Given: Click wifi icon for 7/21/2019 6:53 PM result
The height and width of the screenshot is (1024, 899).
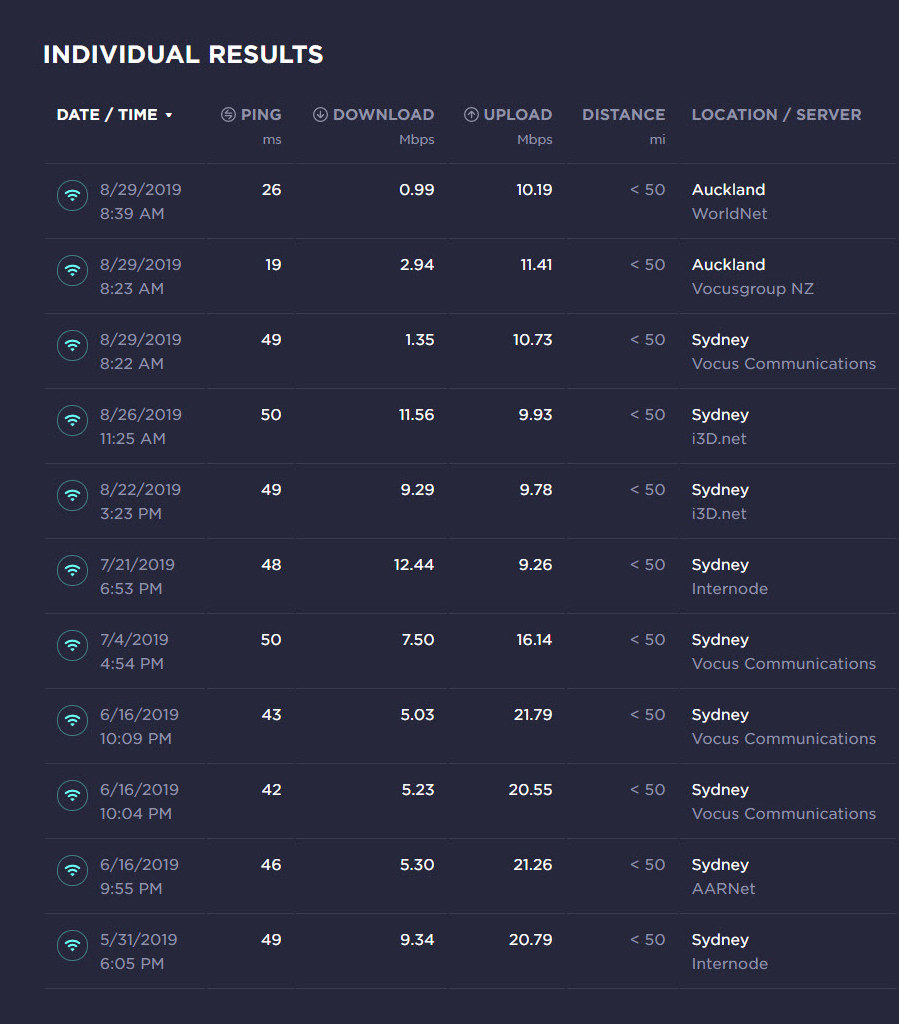Looking at the screenshot, I should click(x=72, y=571).
